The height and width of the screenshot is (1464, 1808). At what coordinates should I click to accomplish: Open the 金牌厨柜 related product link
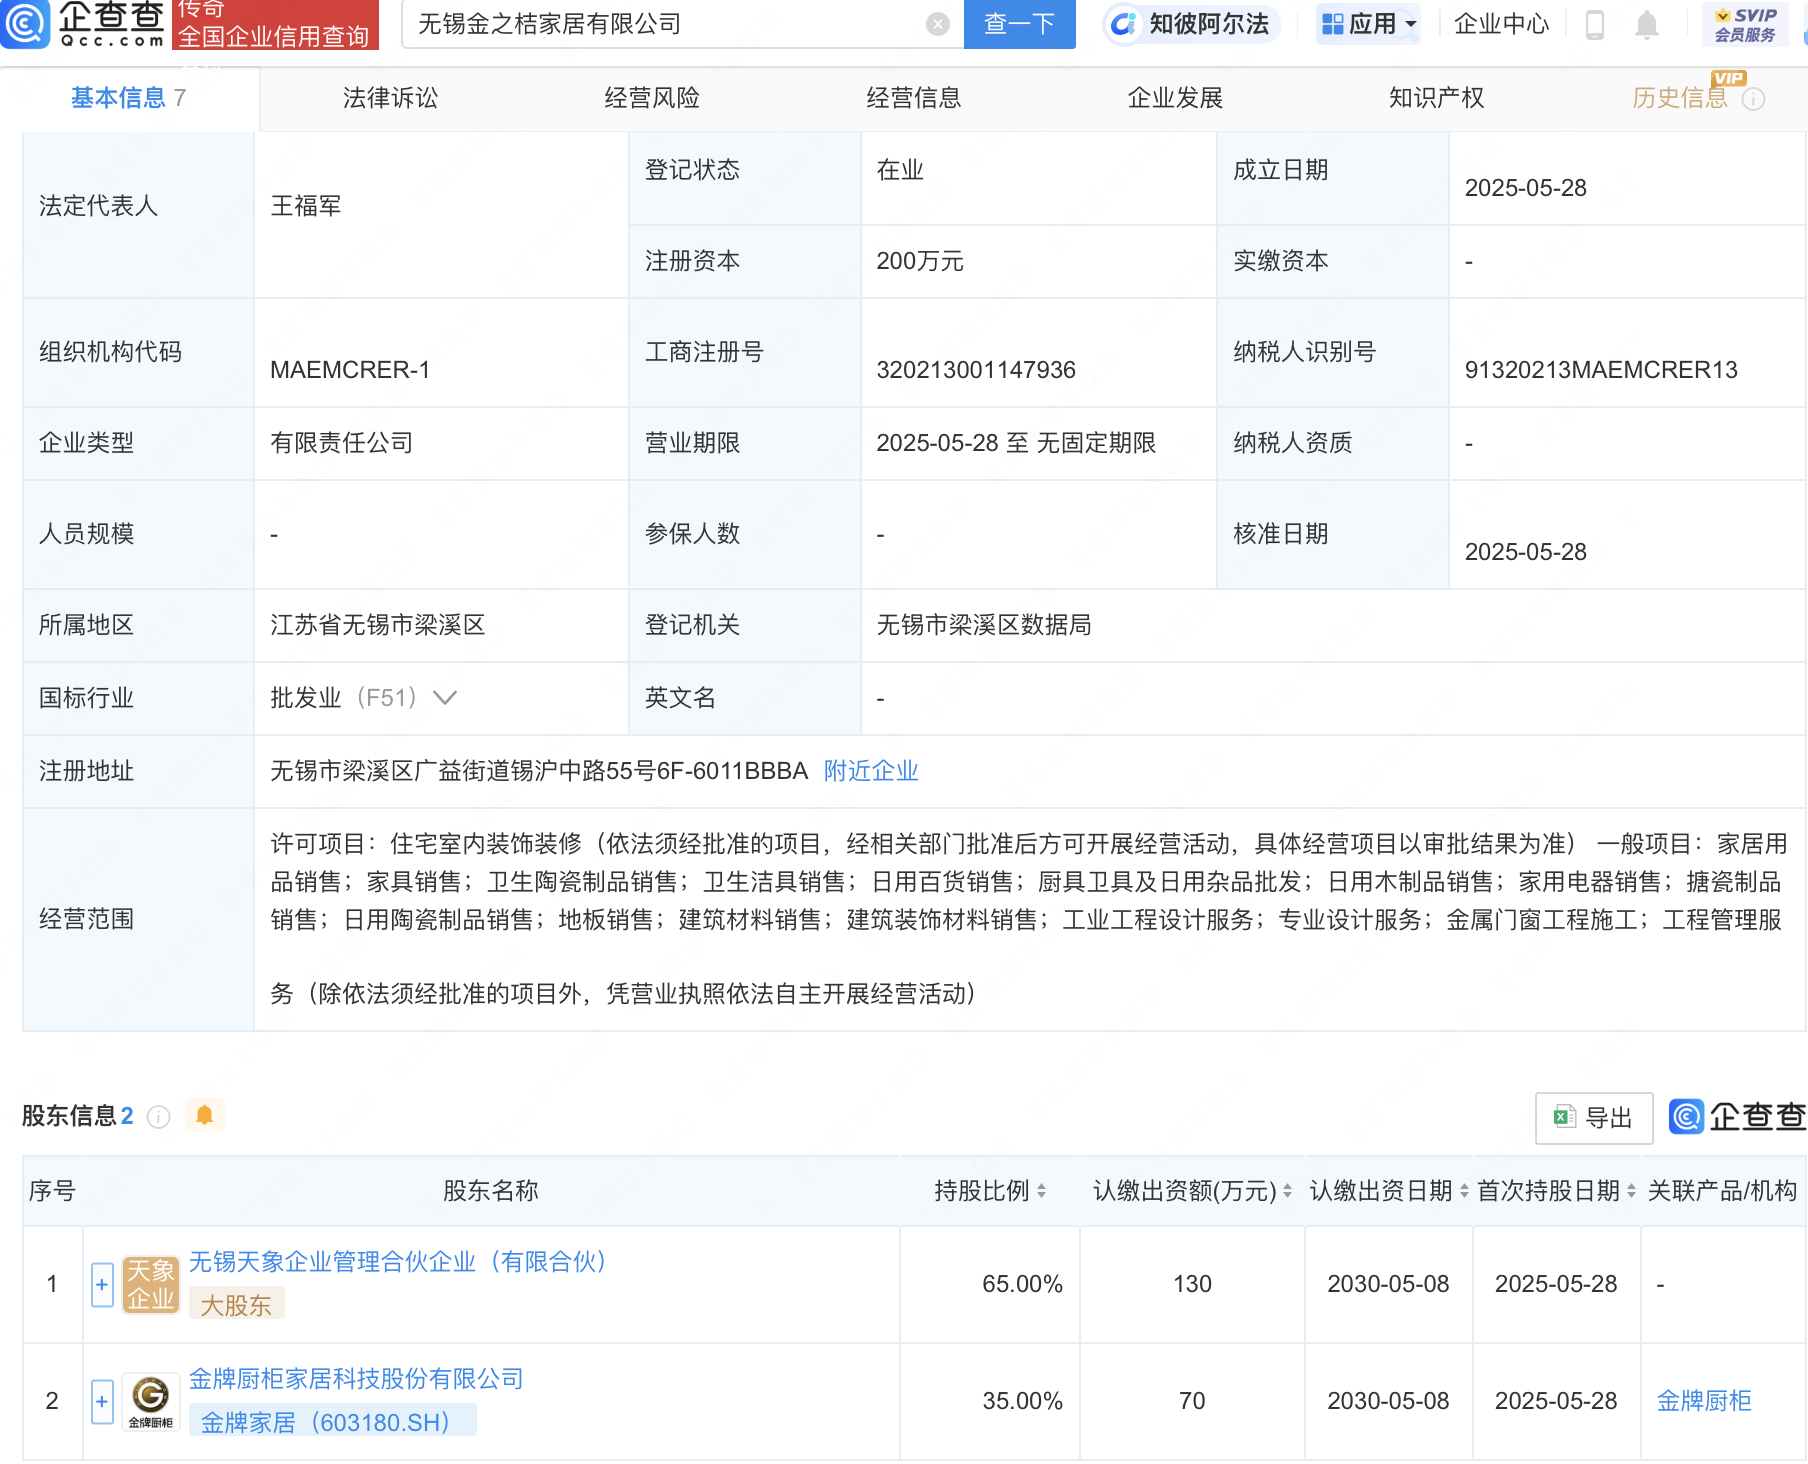pos(1704,1401)
